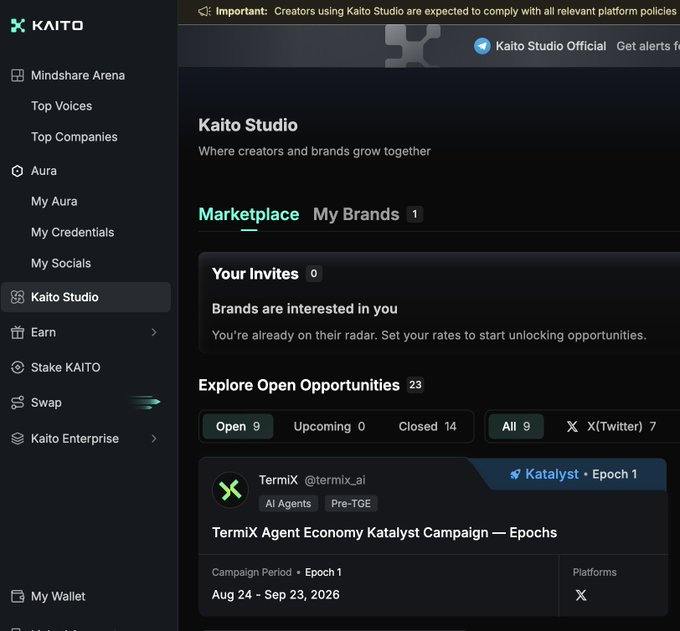
Task: Click the Aura hexagon icon
Action: [x=17, y=171]
